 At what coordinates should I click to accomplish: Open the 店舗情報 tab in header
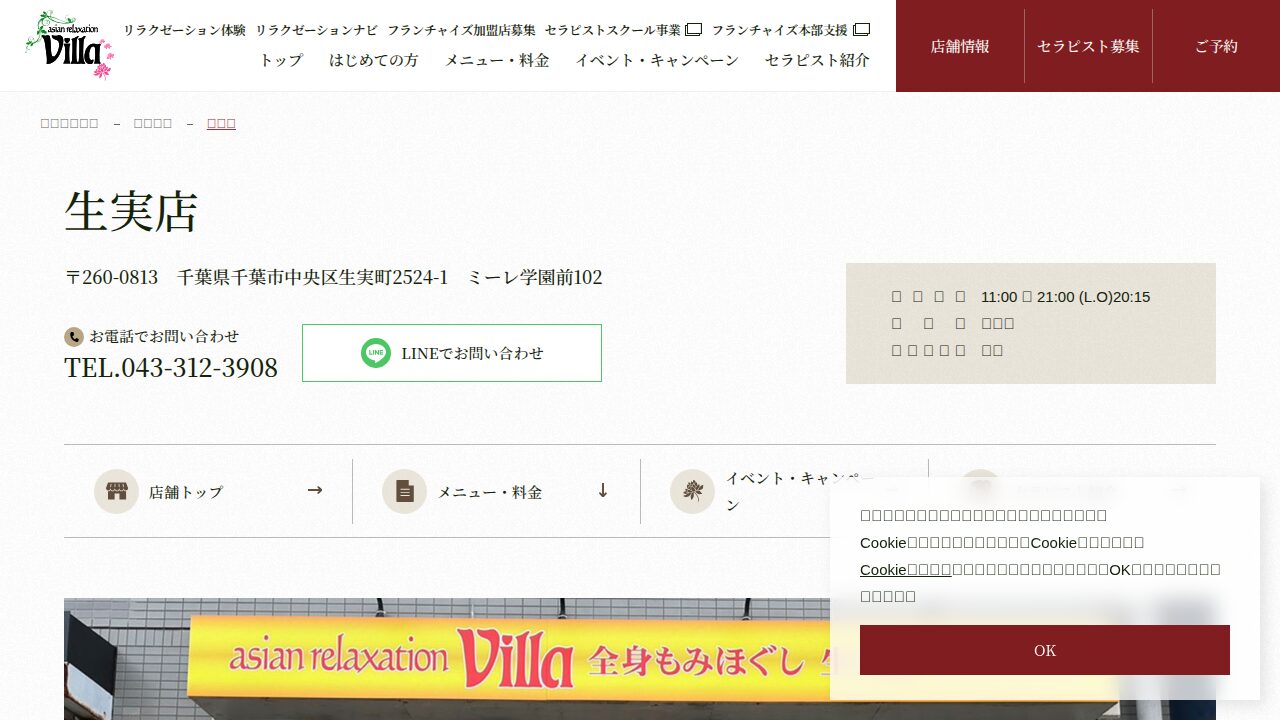click(960, 46)
